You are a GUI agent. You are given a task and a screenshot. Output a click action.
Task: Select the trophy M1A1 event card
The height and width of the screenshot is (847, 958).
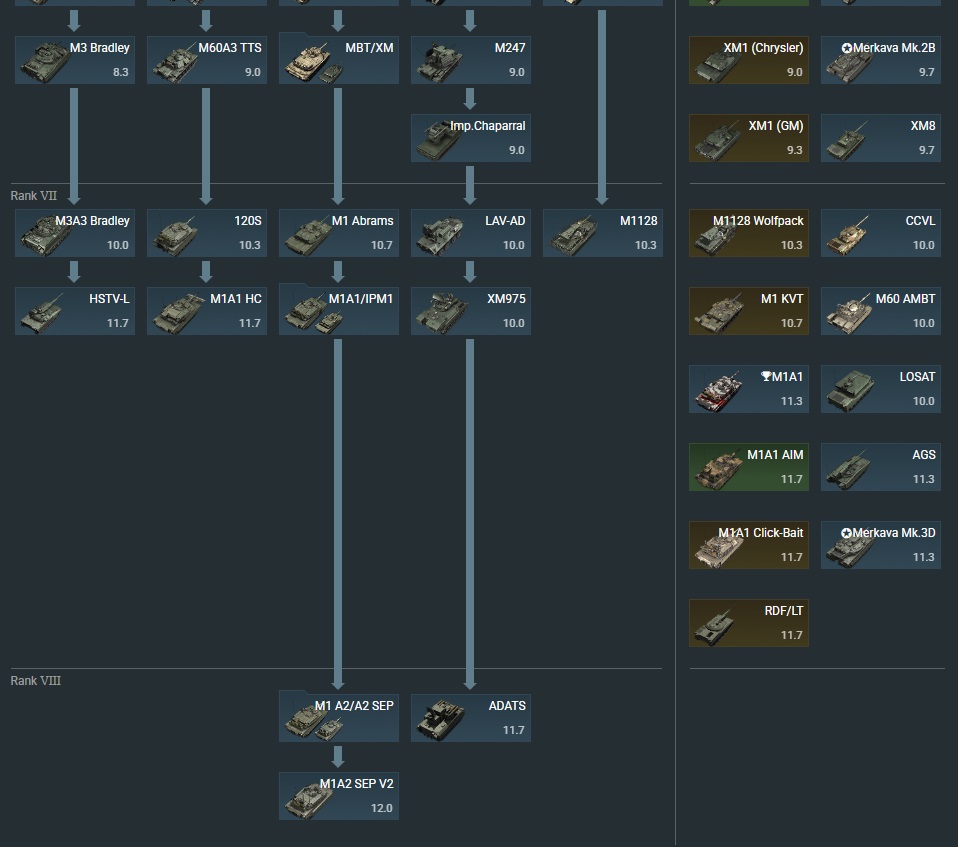748,389
